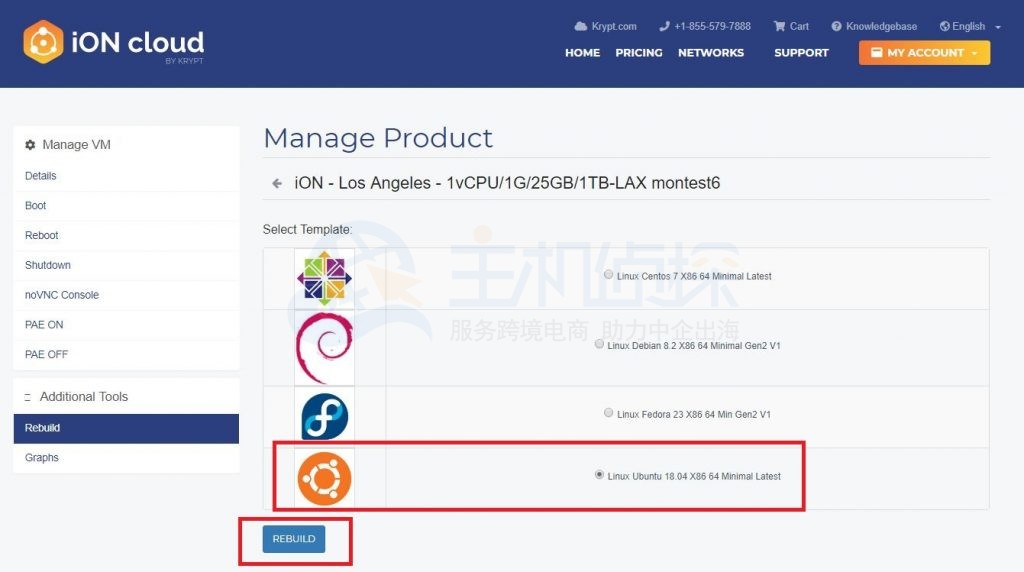Expand the MY ACCOUNT dropdown
1024x572 pixels.
(x=924, y=53)
